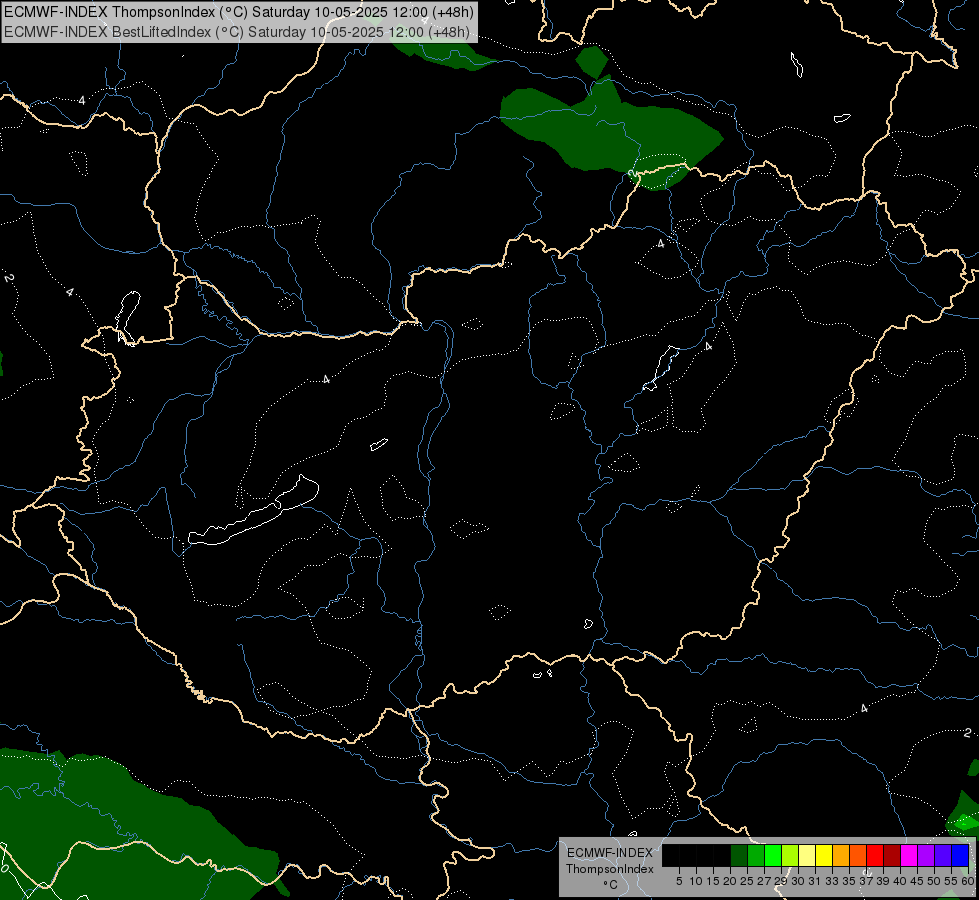
Task: Click the legend label "ECMWF-INDEX"
Action: (x=609, y=853)
